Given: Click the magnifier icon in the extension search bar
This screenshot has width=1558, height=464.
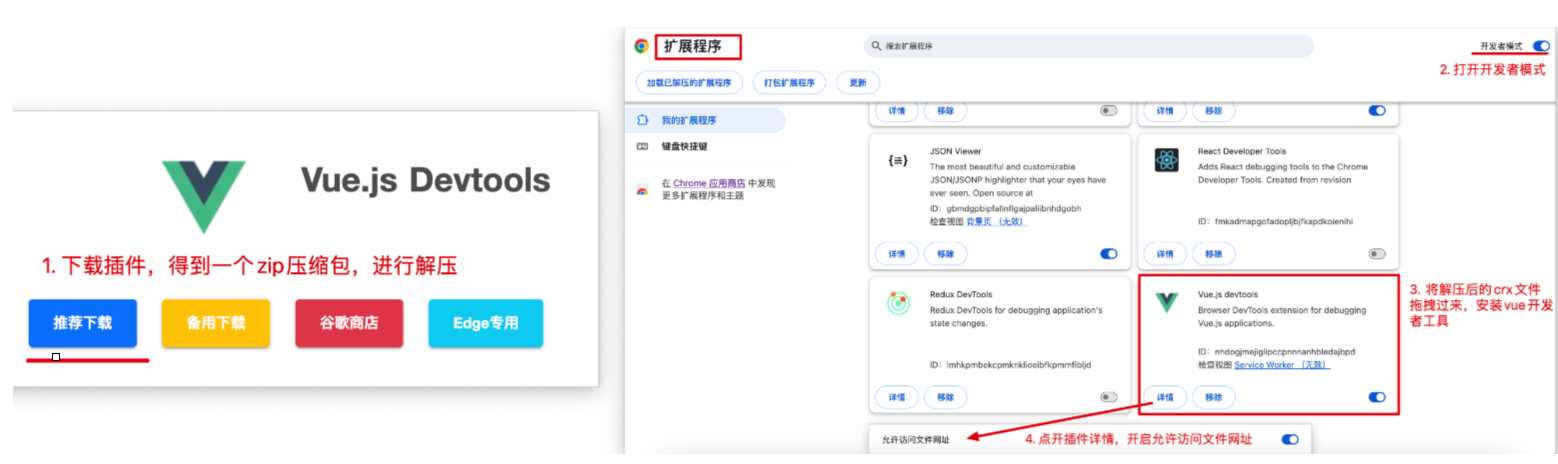Looking at the screenshot, I should coord(876,46).
